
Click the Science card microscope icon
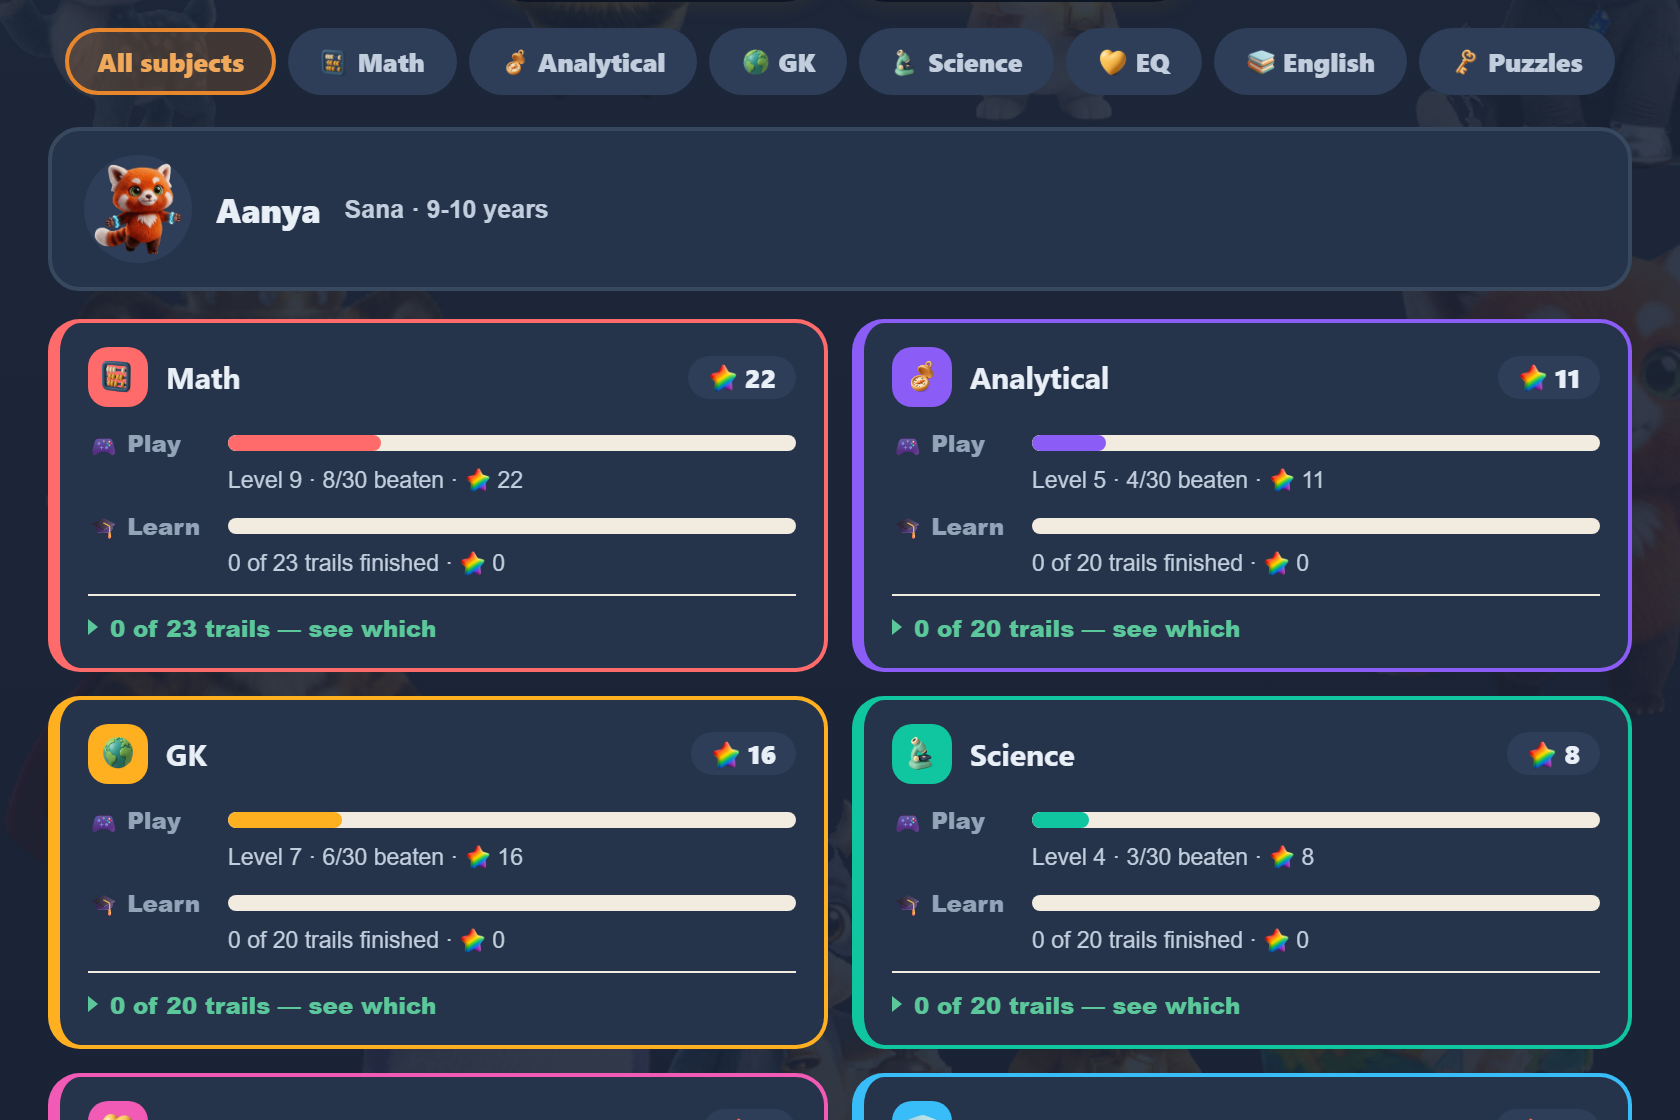922,754
